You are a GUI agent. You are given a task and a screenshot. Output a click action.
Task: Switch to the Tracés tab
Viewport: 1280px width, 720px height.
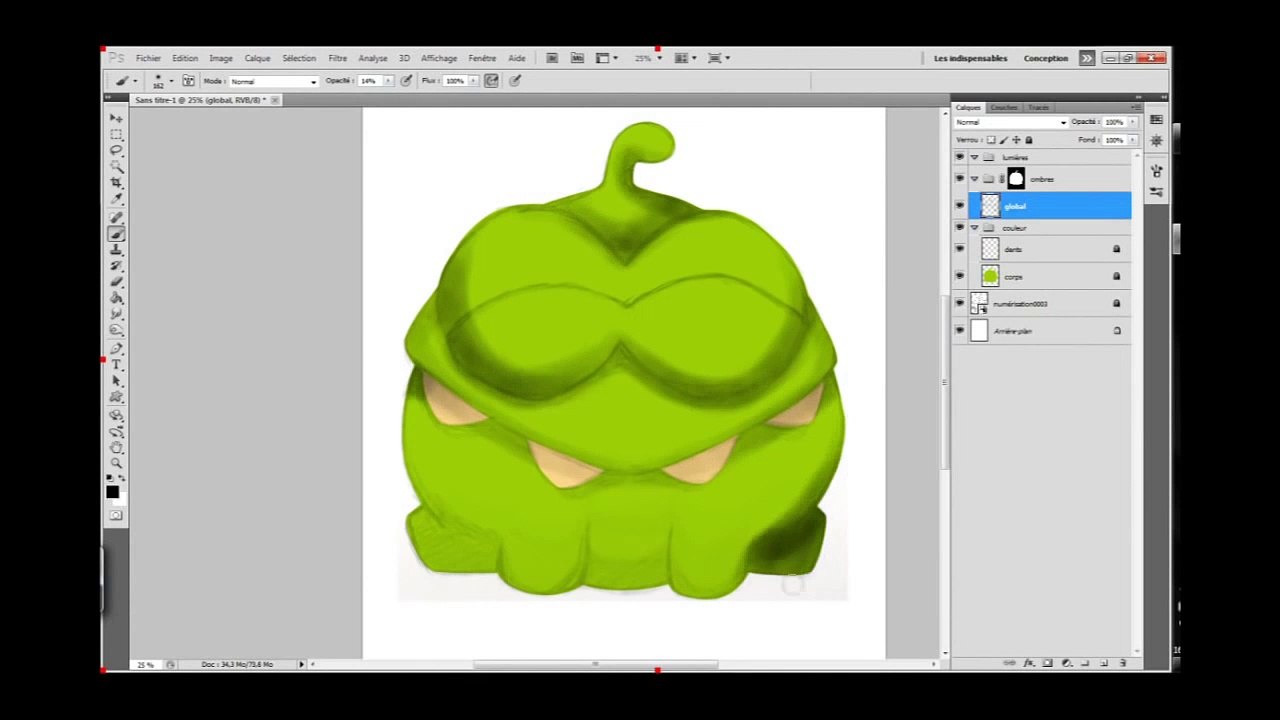pos(1038,107)
